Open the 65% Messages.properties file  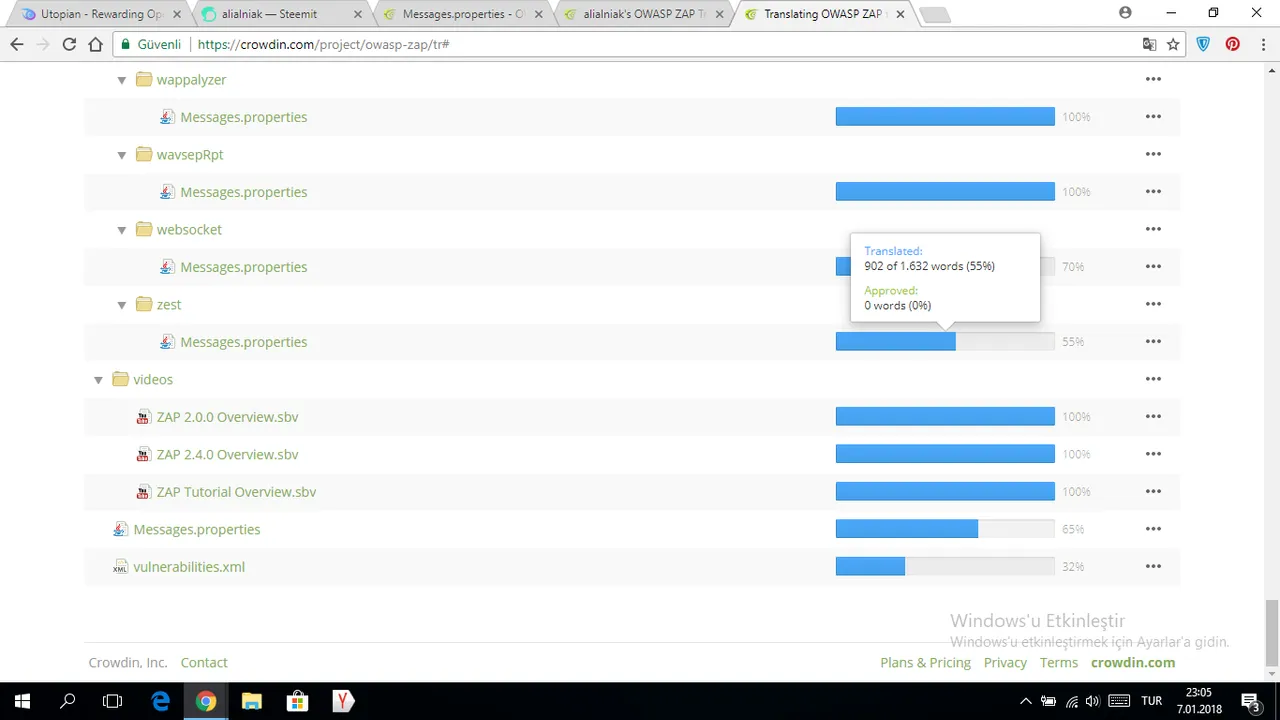point(196,529)
